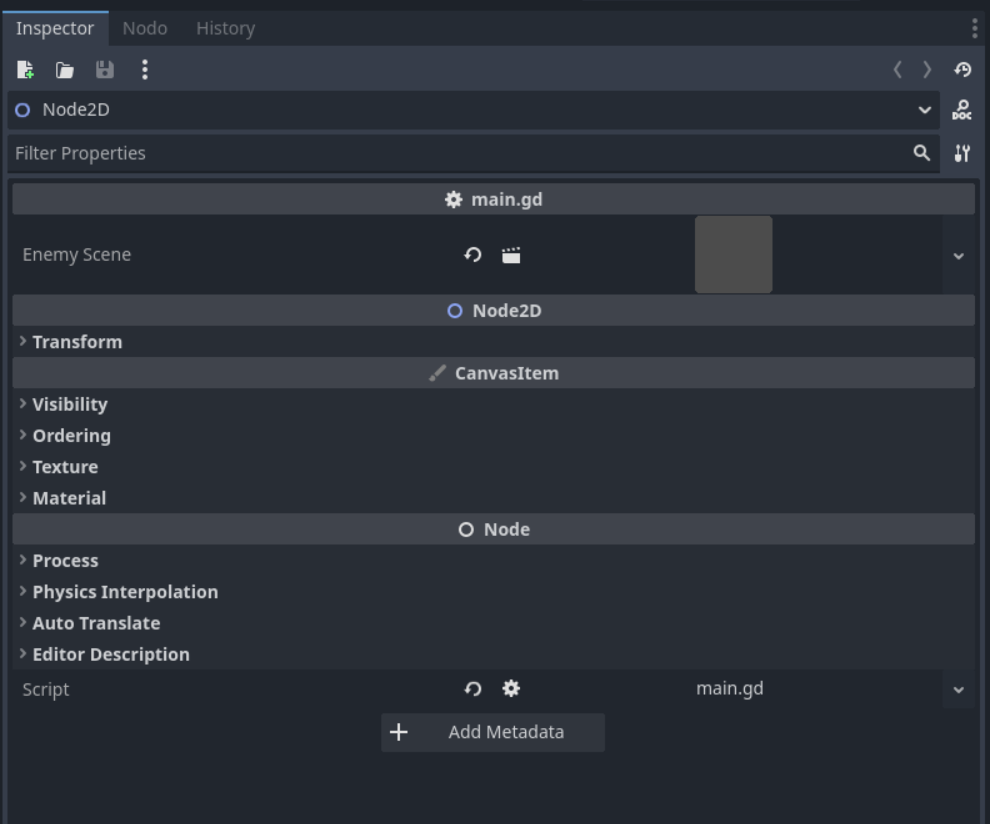The width and height of the screenshot is (990, 824).
Task: Open the Script main.gd dropdown arrow
Action: [x=958, y=690]
